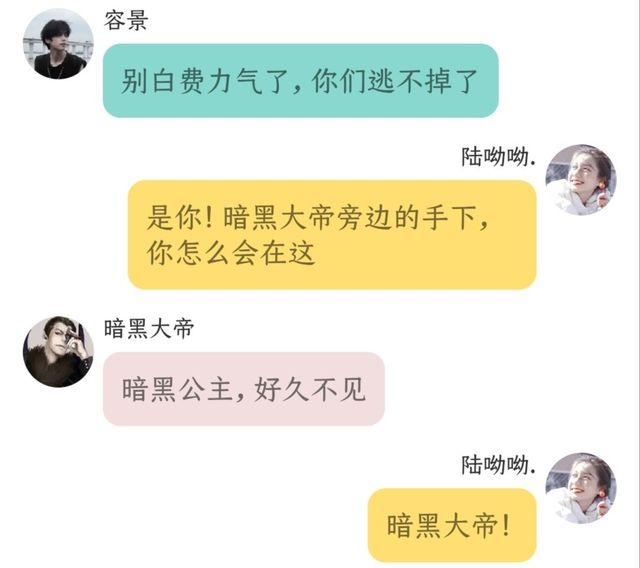Select the 陆呦呦. name above the short yellow message
The width and height of the screenshot is (640, 568).
(x=498, y=465)
